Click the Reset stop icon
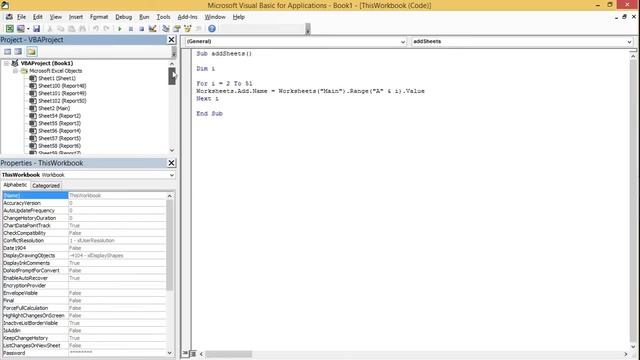The width and height of the screenshot is (640, 360). point(141,29)
